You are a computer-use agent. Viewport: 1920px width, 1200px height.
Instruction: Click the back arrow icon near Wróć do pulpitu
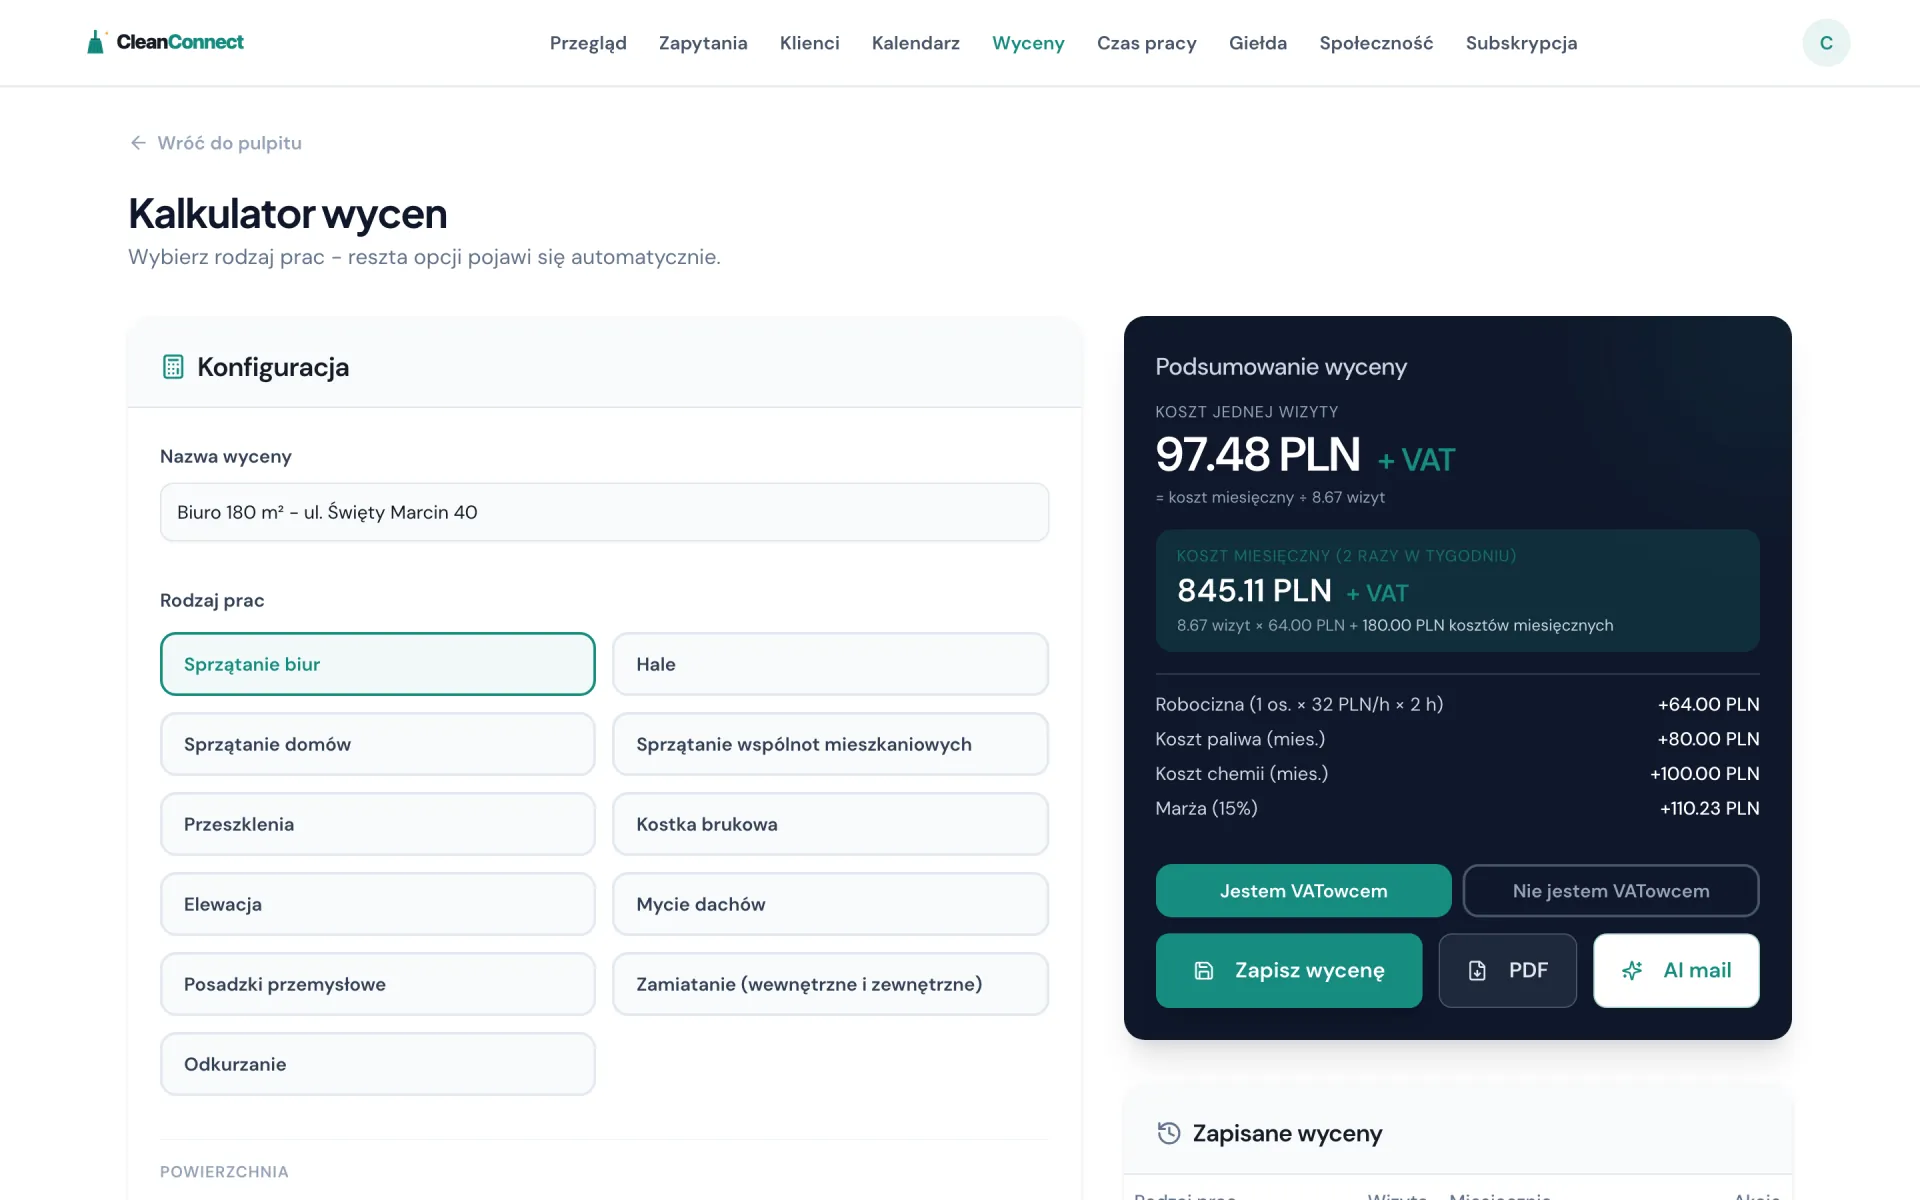point(138,143)
